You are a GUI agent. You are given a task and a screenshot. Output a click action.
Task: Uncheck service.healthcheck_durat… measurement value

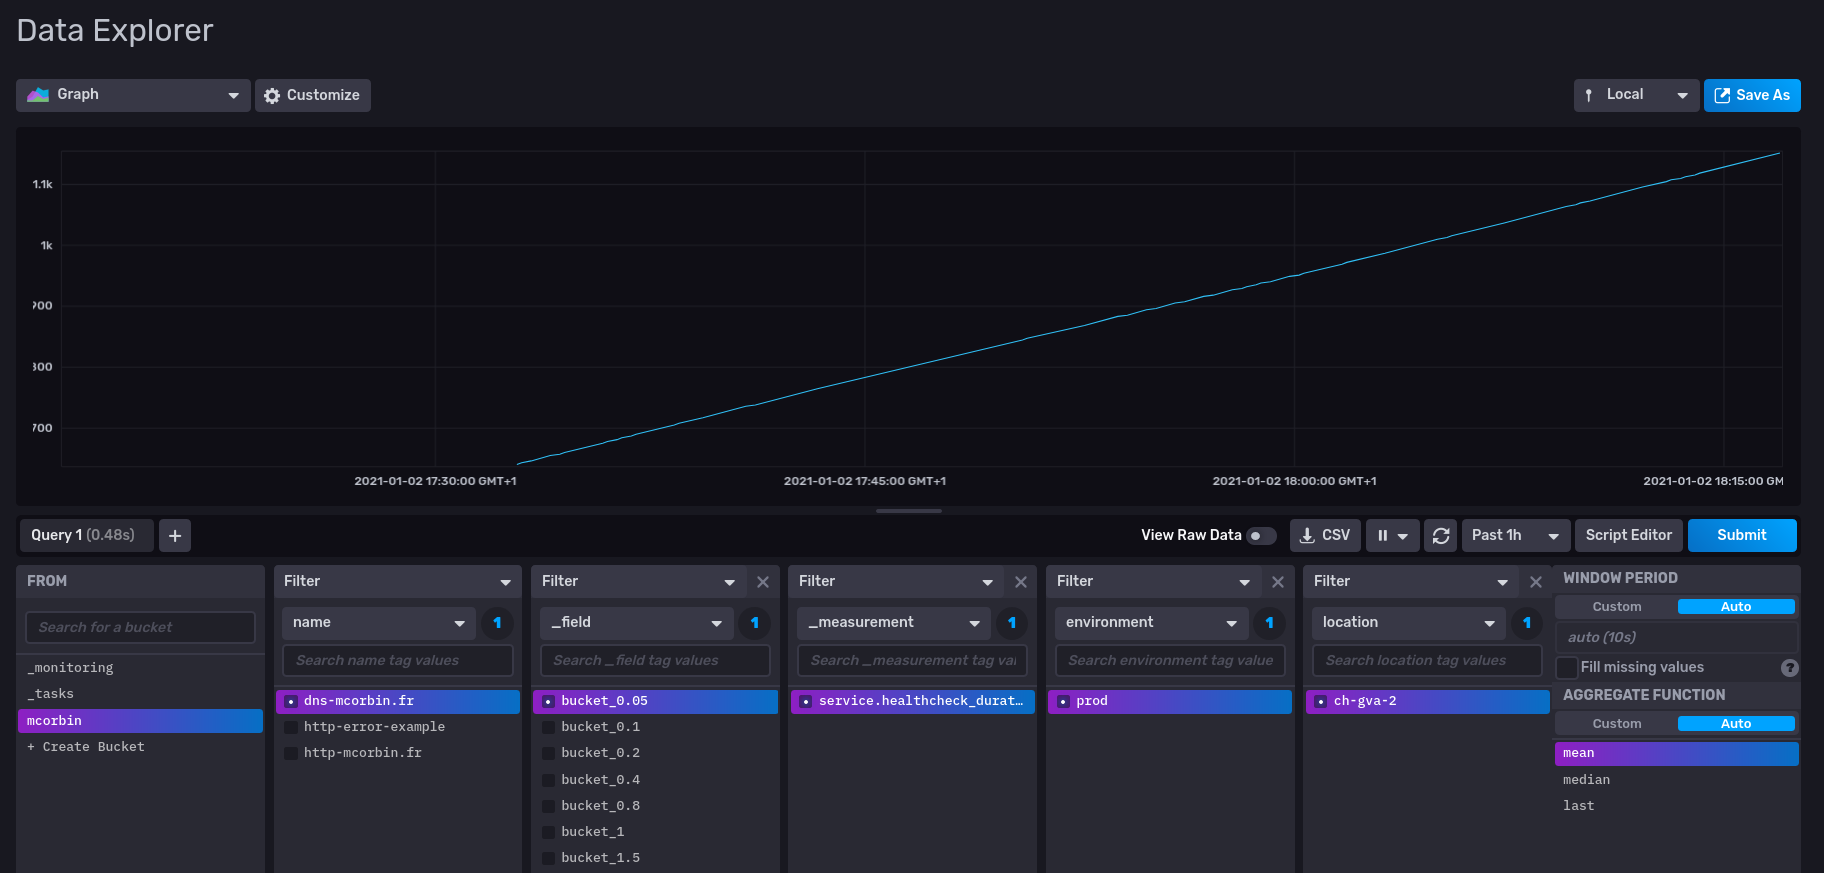click(x=912, y=702)
